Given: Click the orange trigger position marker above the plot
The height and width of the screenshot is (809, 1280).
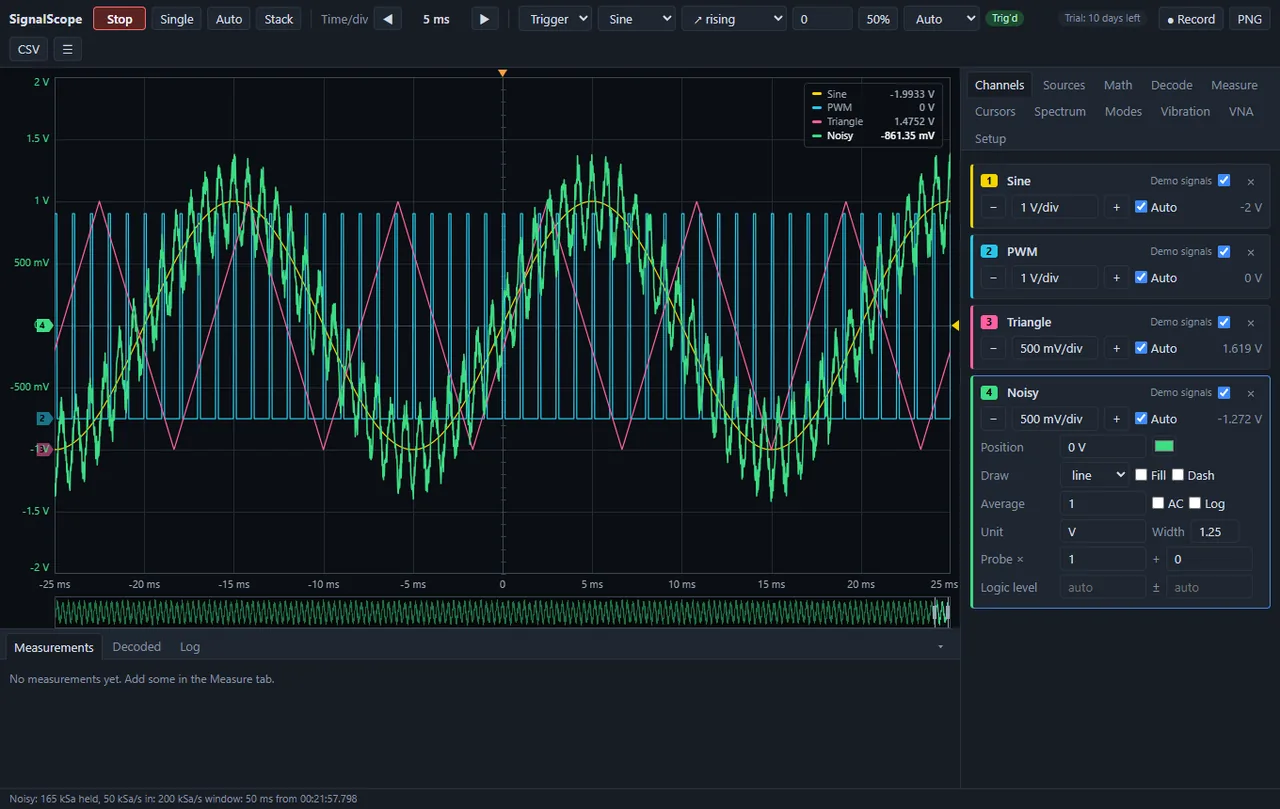Looking at the screenshot, I should [x=502, y=73].
